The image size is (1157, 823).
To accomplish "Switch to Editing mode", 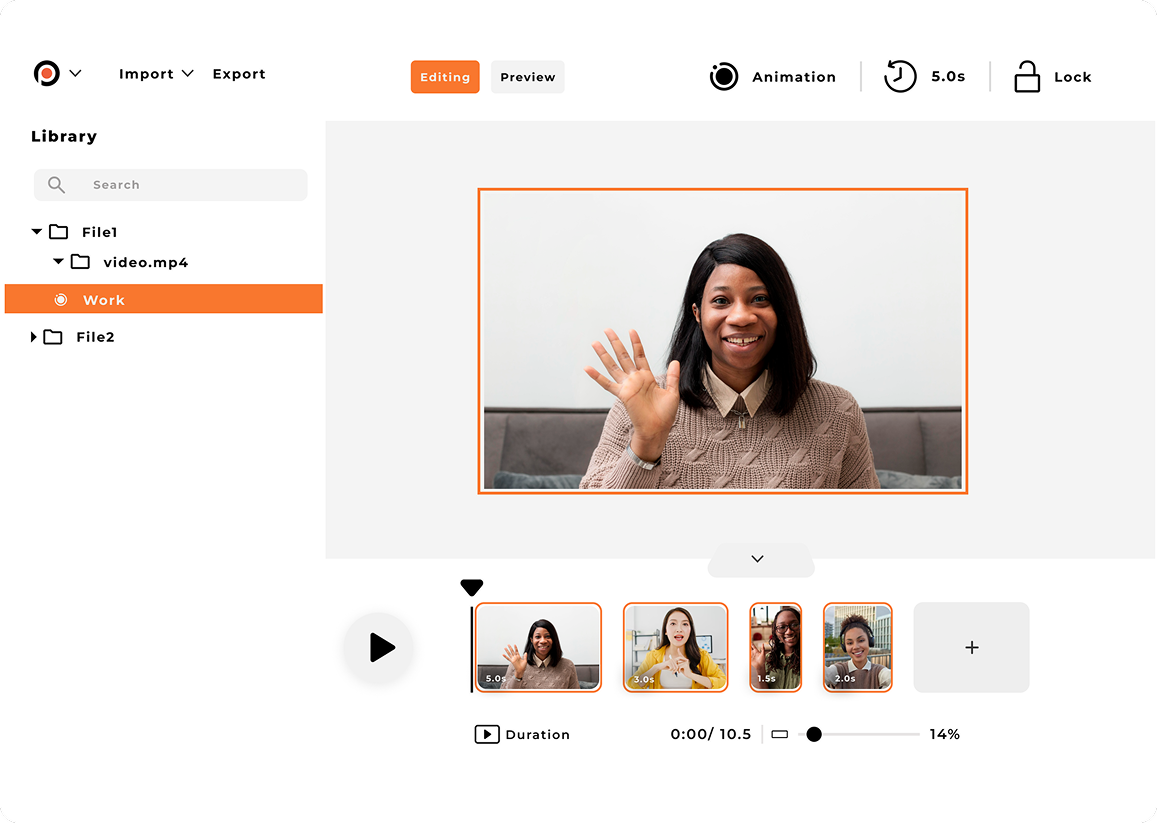I will pos(445,77).
